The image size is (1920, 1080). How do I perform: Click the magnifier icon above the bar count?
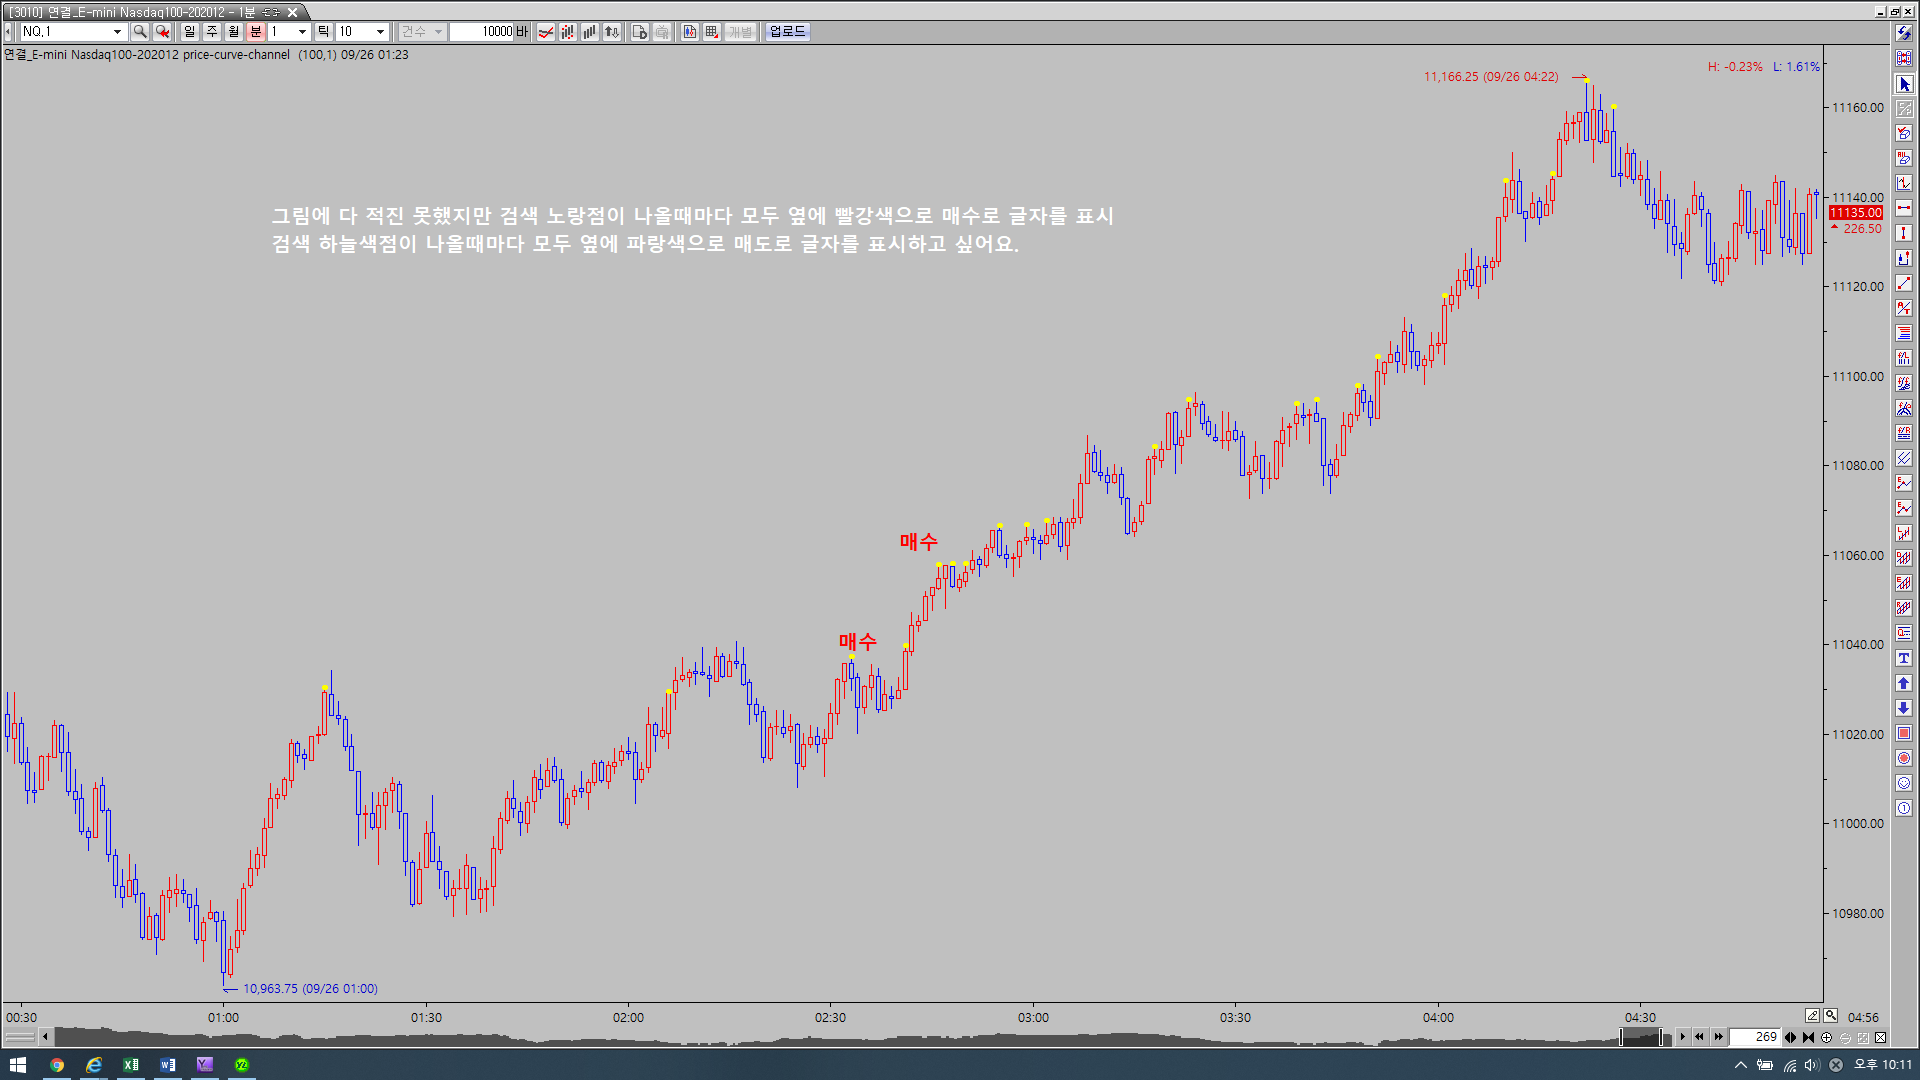pyautogui.click(x=1830, y=1016)
